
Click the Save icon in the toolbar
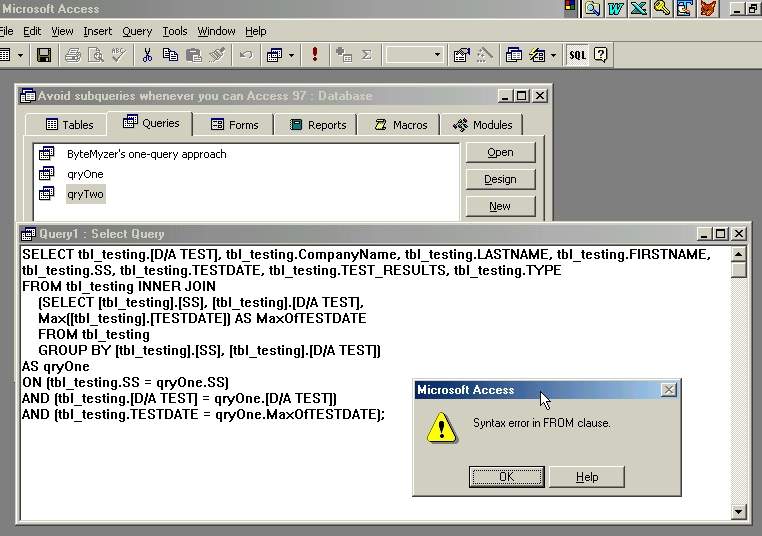(44, 55)
